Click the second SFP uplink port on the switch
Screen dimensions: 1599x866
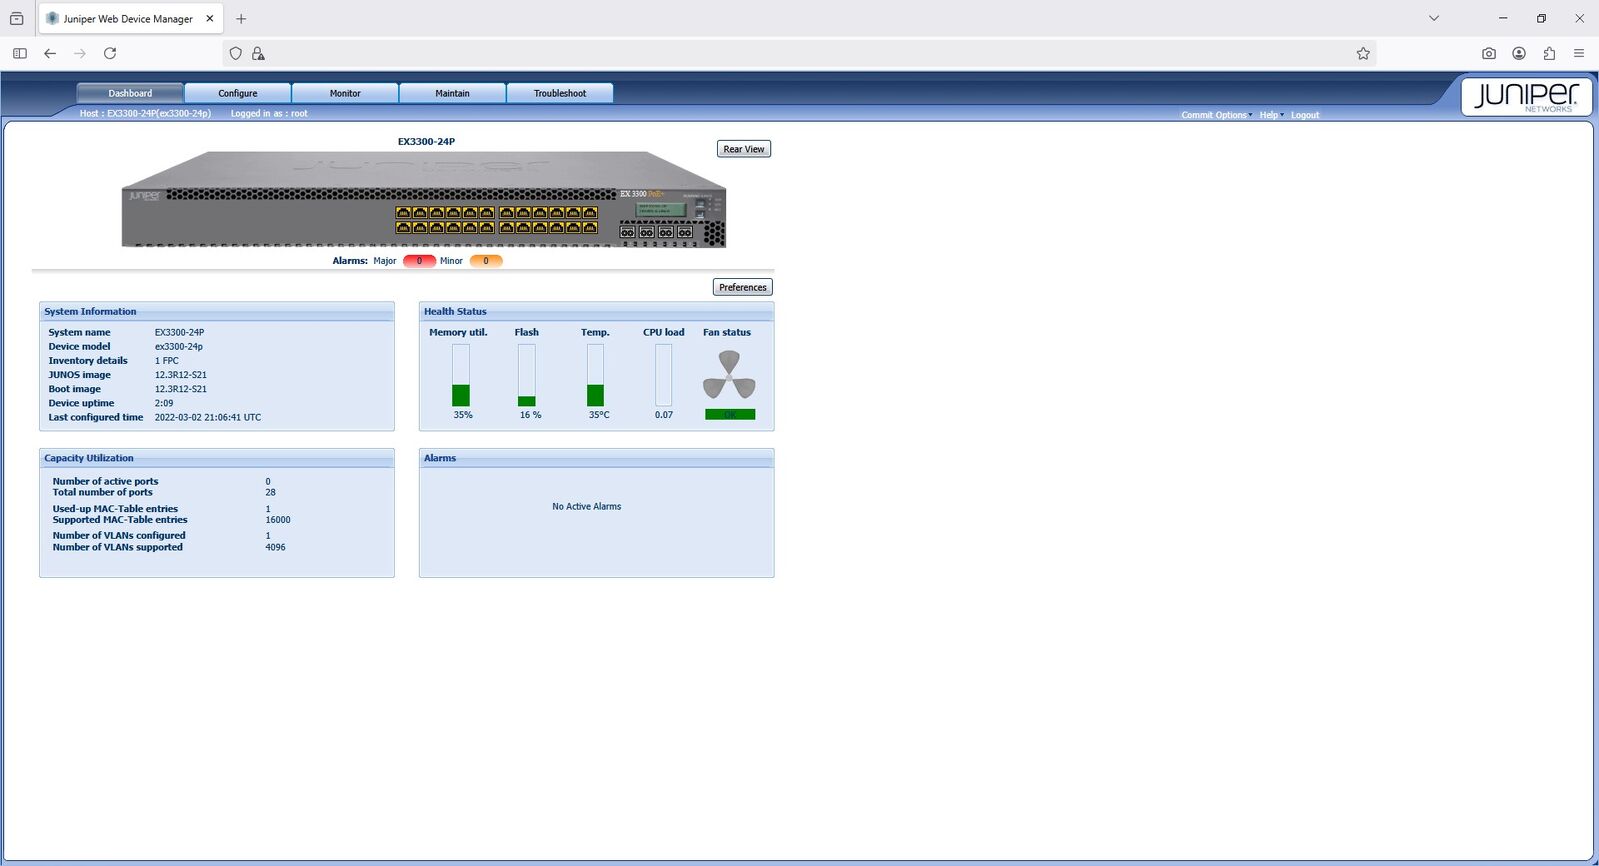(x=647, y=232)
